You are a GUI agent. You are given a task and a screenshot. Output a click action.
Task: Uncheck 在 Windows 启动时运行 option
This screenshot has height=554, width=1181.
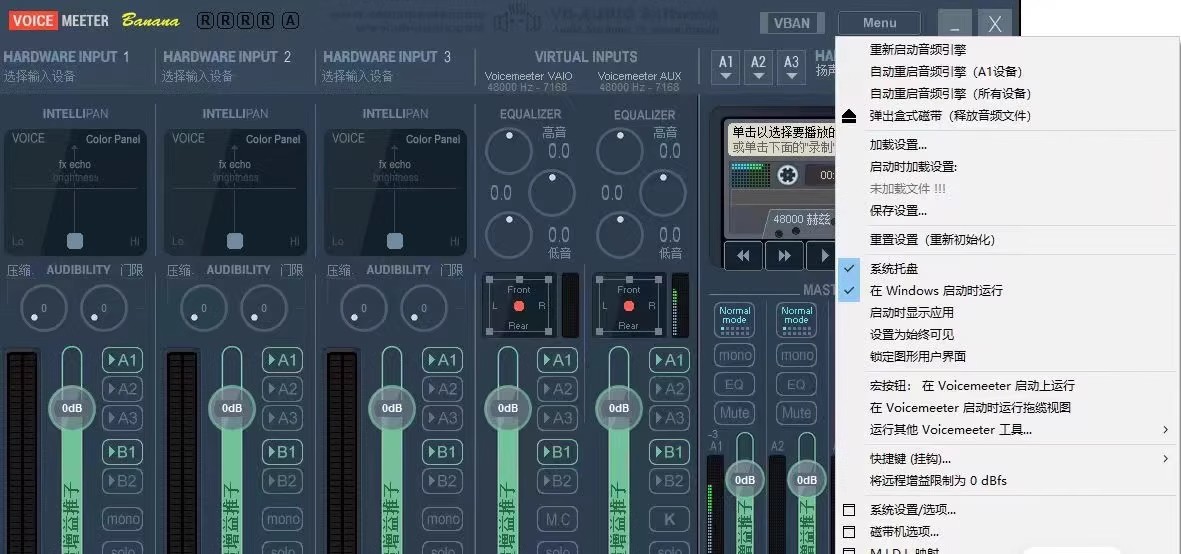(x=850, y=291)
